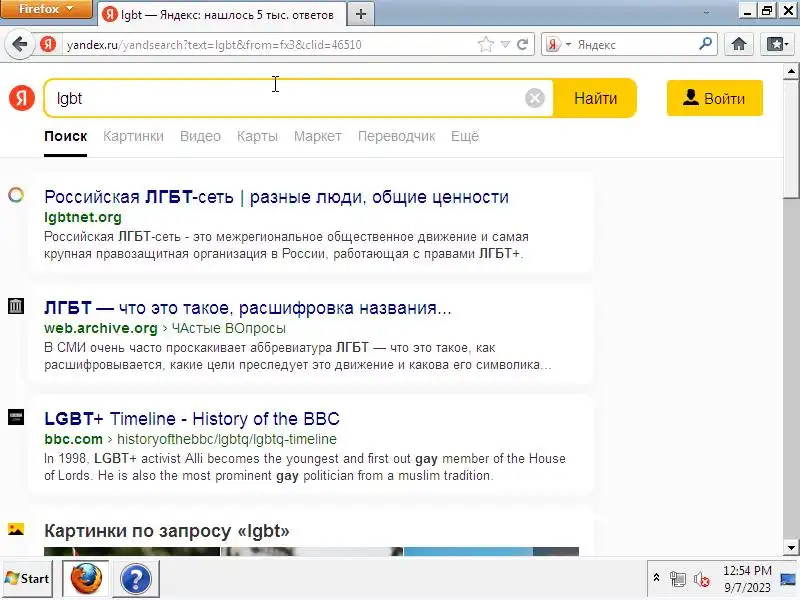The width and height of the screenshot is (800, 600).
Task: Open the address bar history dropdown arrow
Action: tap(505, 44)
